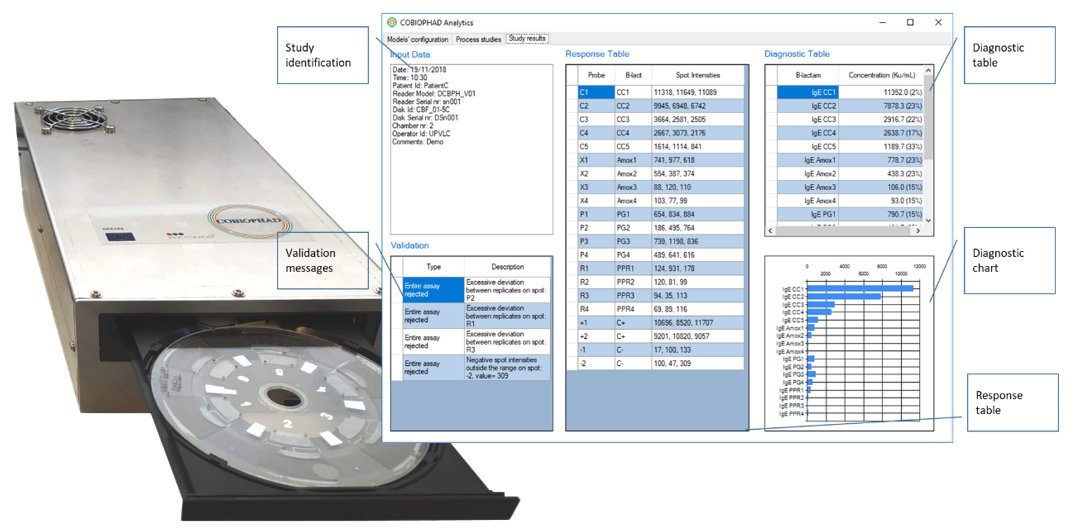Click the B-lactam column header in Diagnostic Table
The image size is (1079, 528).
point(808,75)
